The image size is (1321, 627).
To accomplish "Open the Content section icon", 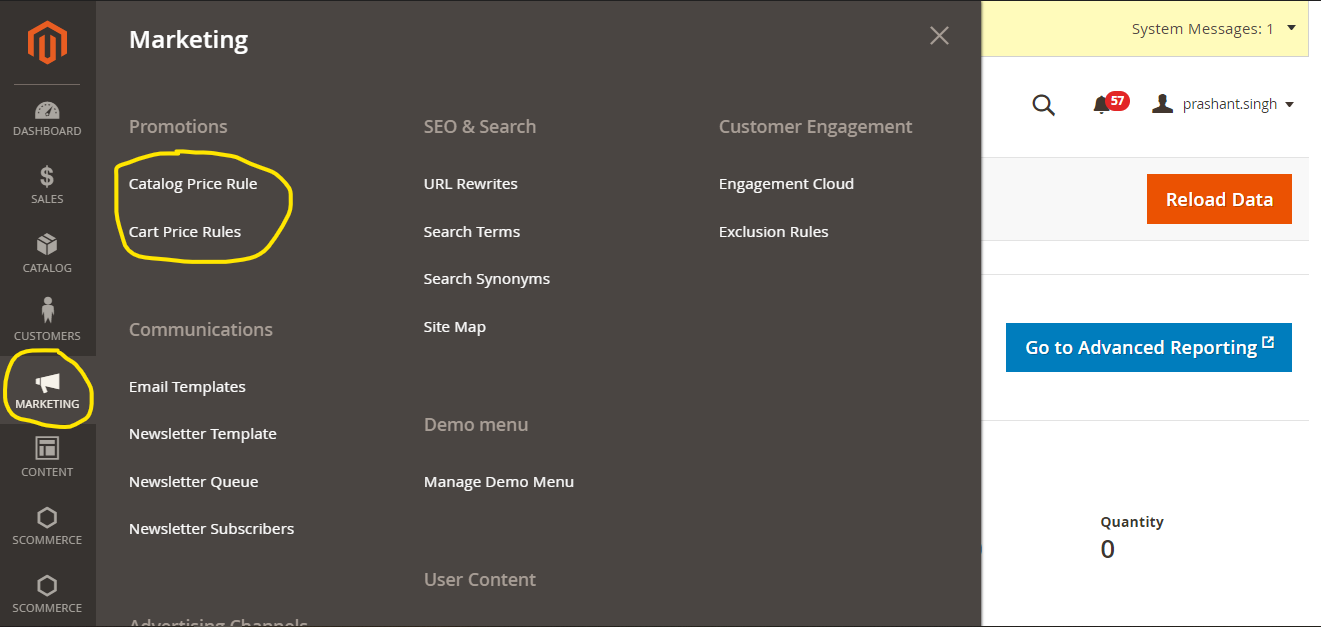I will pos(47,452).
